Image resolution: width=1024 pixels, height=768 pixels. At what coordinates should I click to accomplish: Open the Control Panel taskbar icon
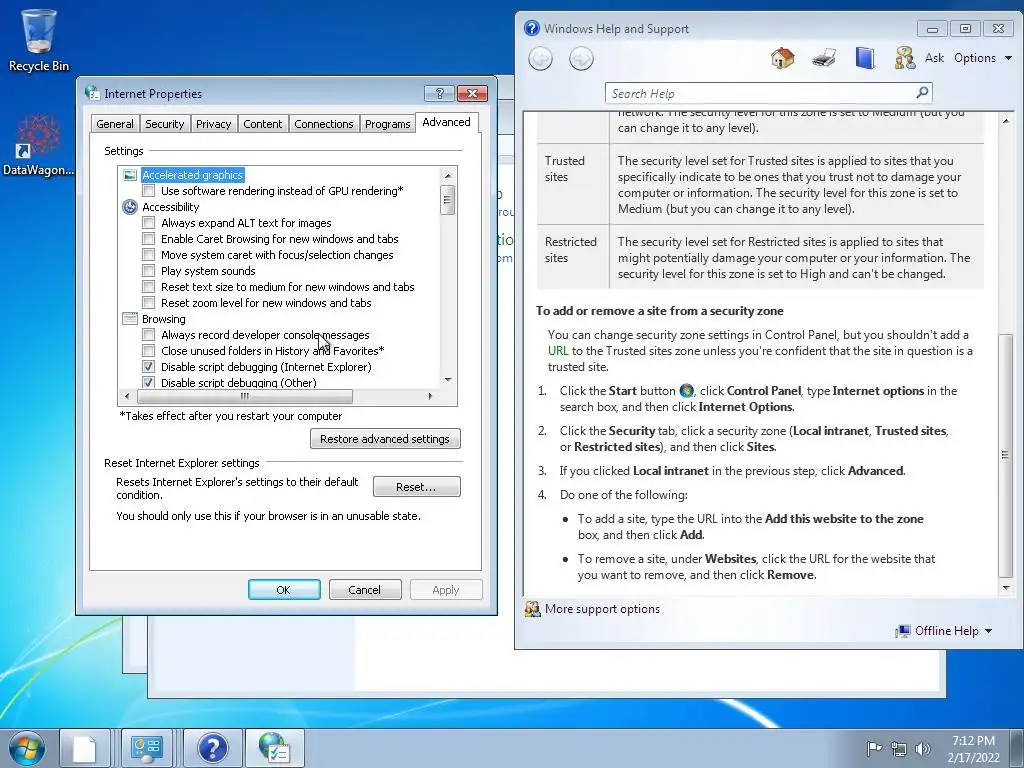(x=147, y=748)
